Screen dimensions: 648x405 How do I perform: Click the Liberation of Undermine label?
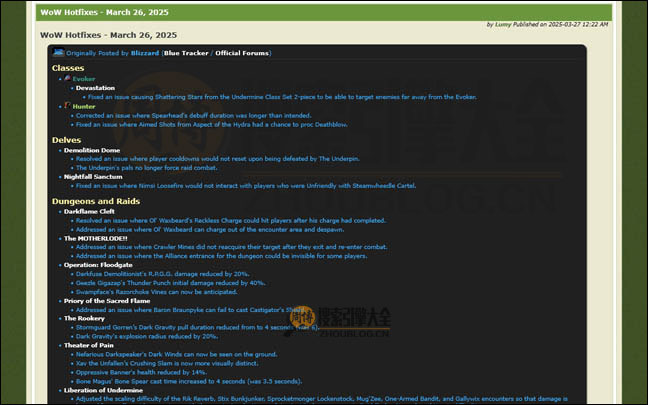pyautogui.click(x=103, y=390)
